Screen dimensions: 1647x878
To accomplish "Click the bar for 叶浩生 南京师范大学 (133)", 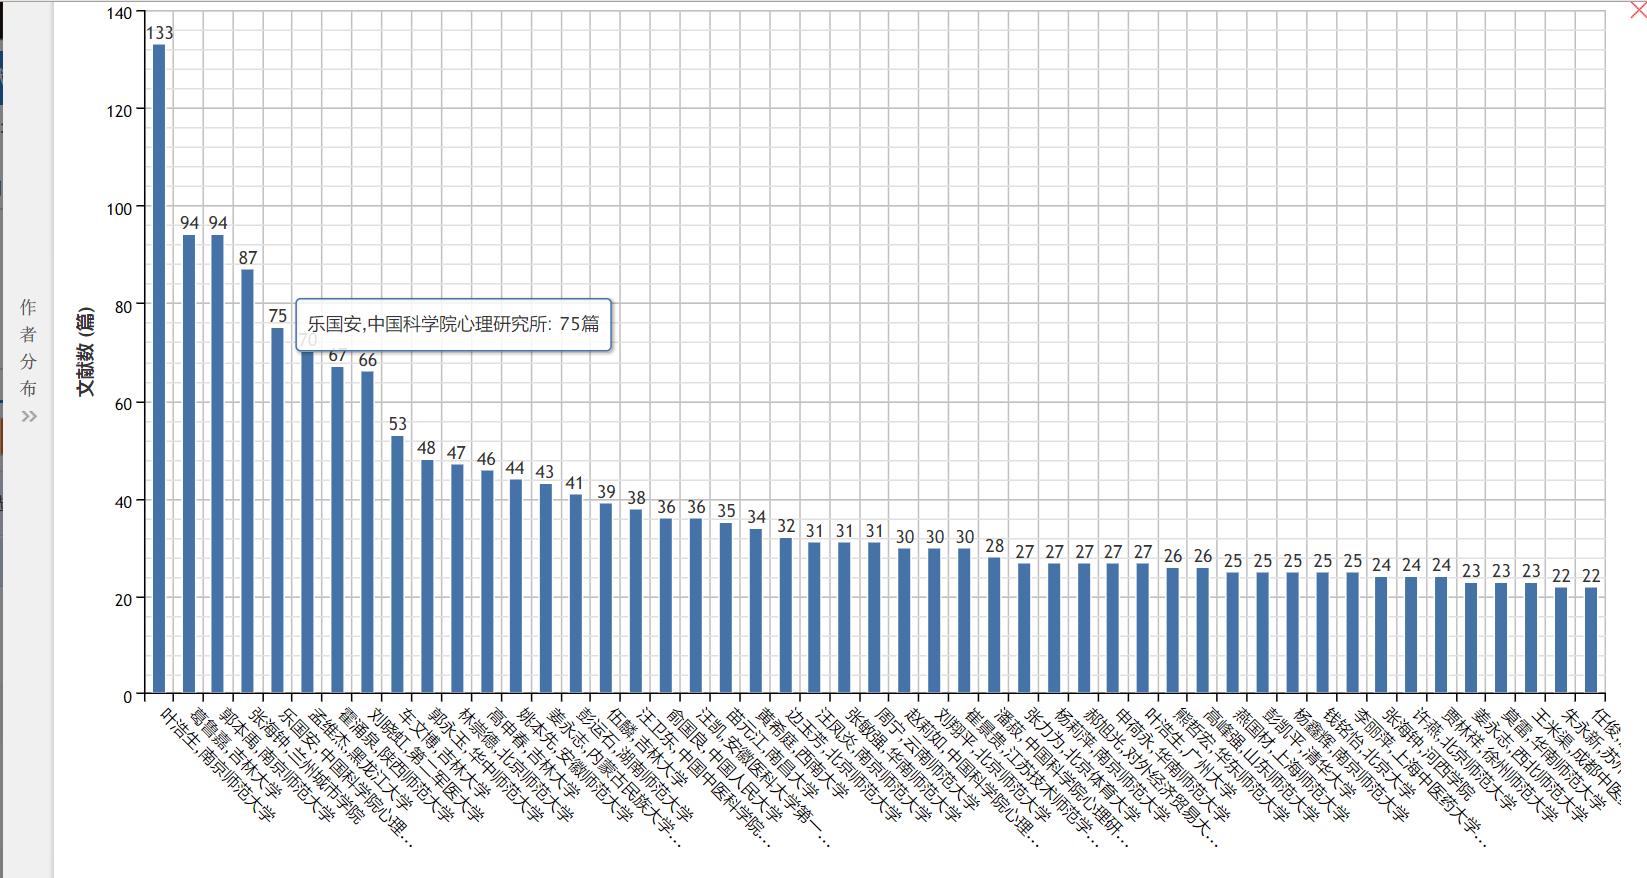I will [159, 368].
